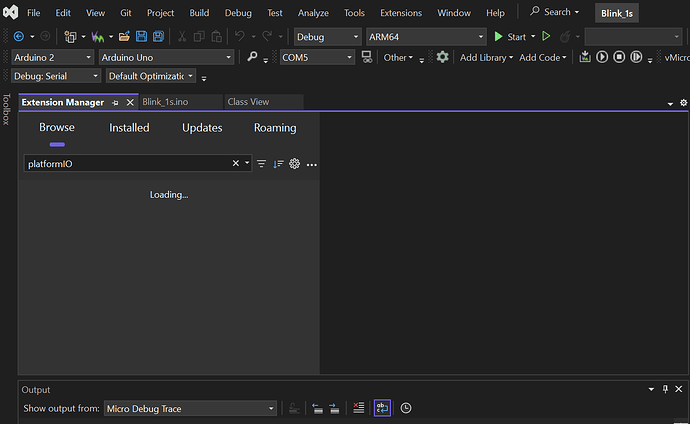Expand the Add Code dropdown
Image resolution: width=690 pixels, height=424 pixels.
point(543,58)
